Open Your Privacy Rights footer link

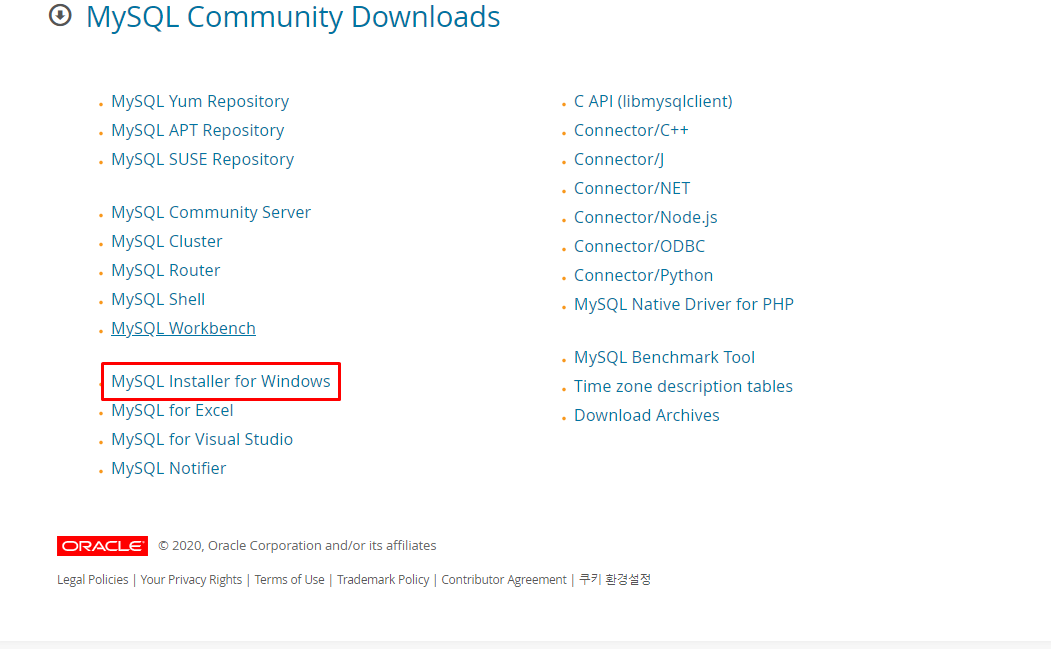(x=191, y=579)
